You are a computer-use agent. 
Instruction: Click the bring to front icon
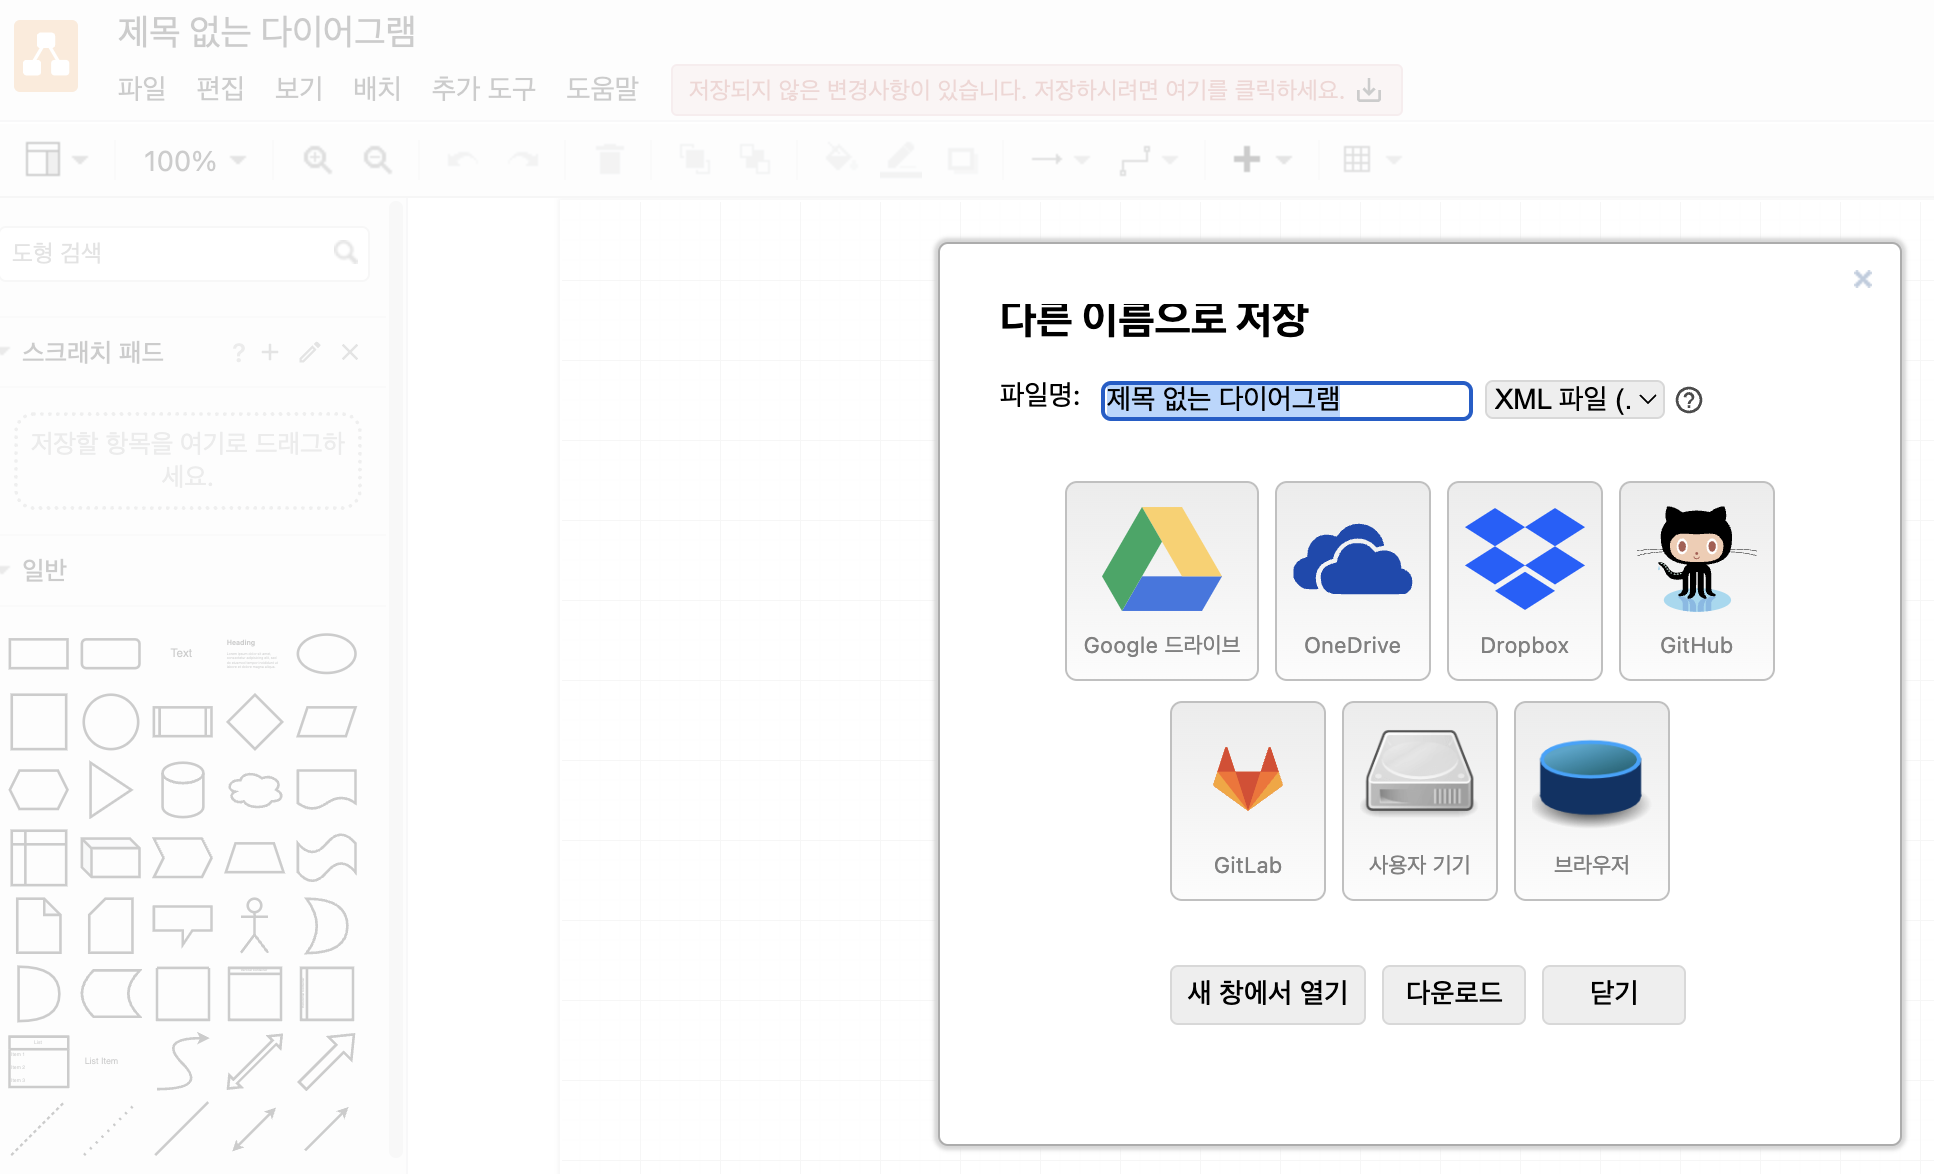point(694,159)
